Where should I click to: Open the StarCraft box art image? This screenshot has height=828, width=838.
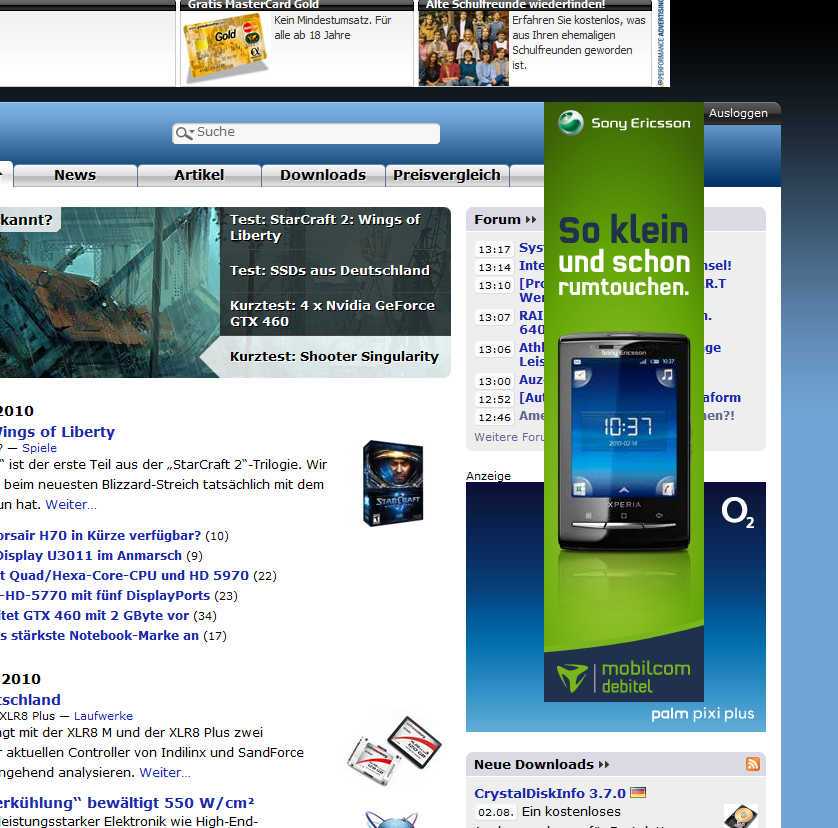coord(393,483)
